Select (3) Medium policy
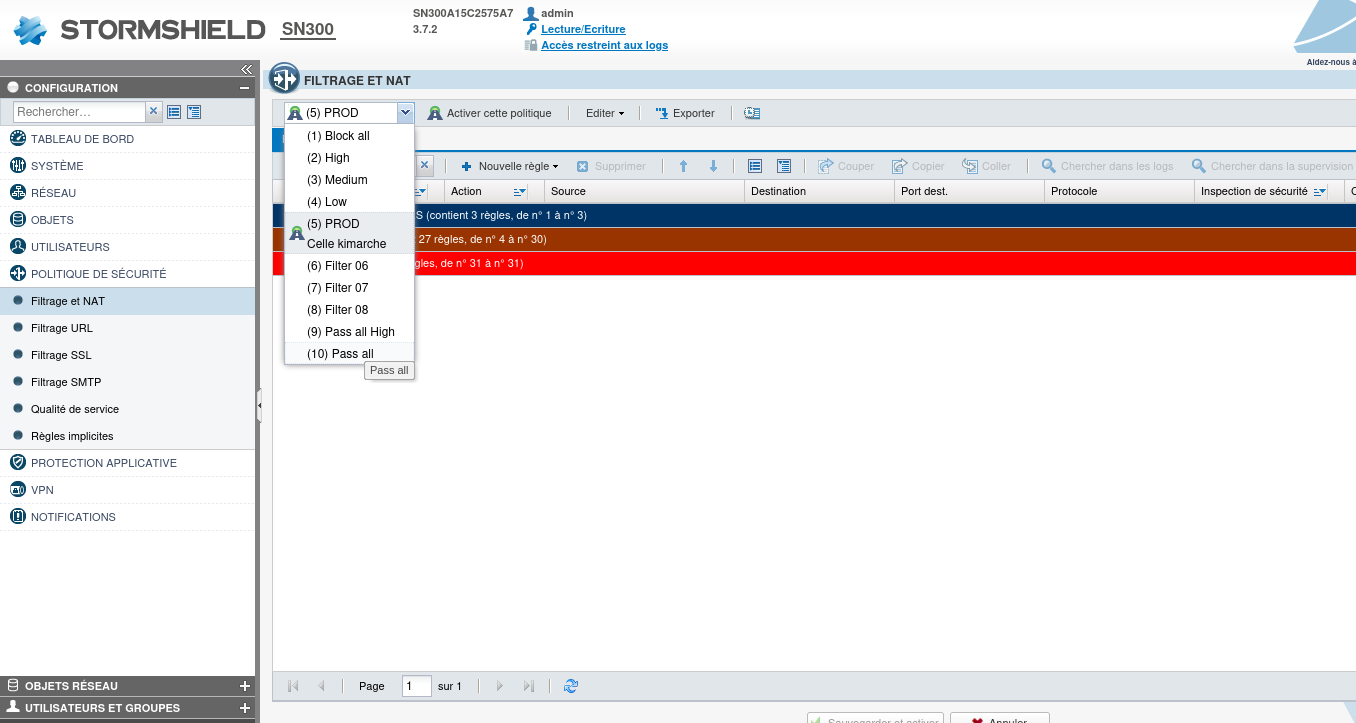This screenshot has width=1356, height=723. pyautogui.click(x=349, y=180)
